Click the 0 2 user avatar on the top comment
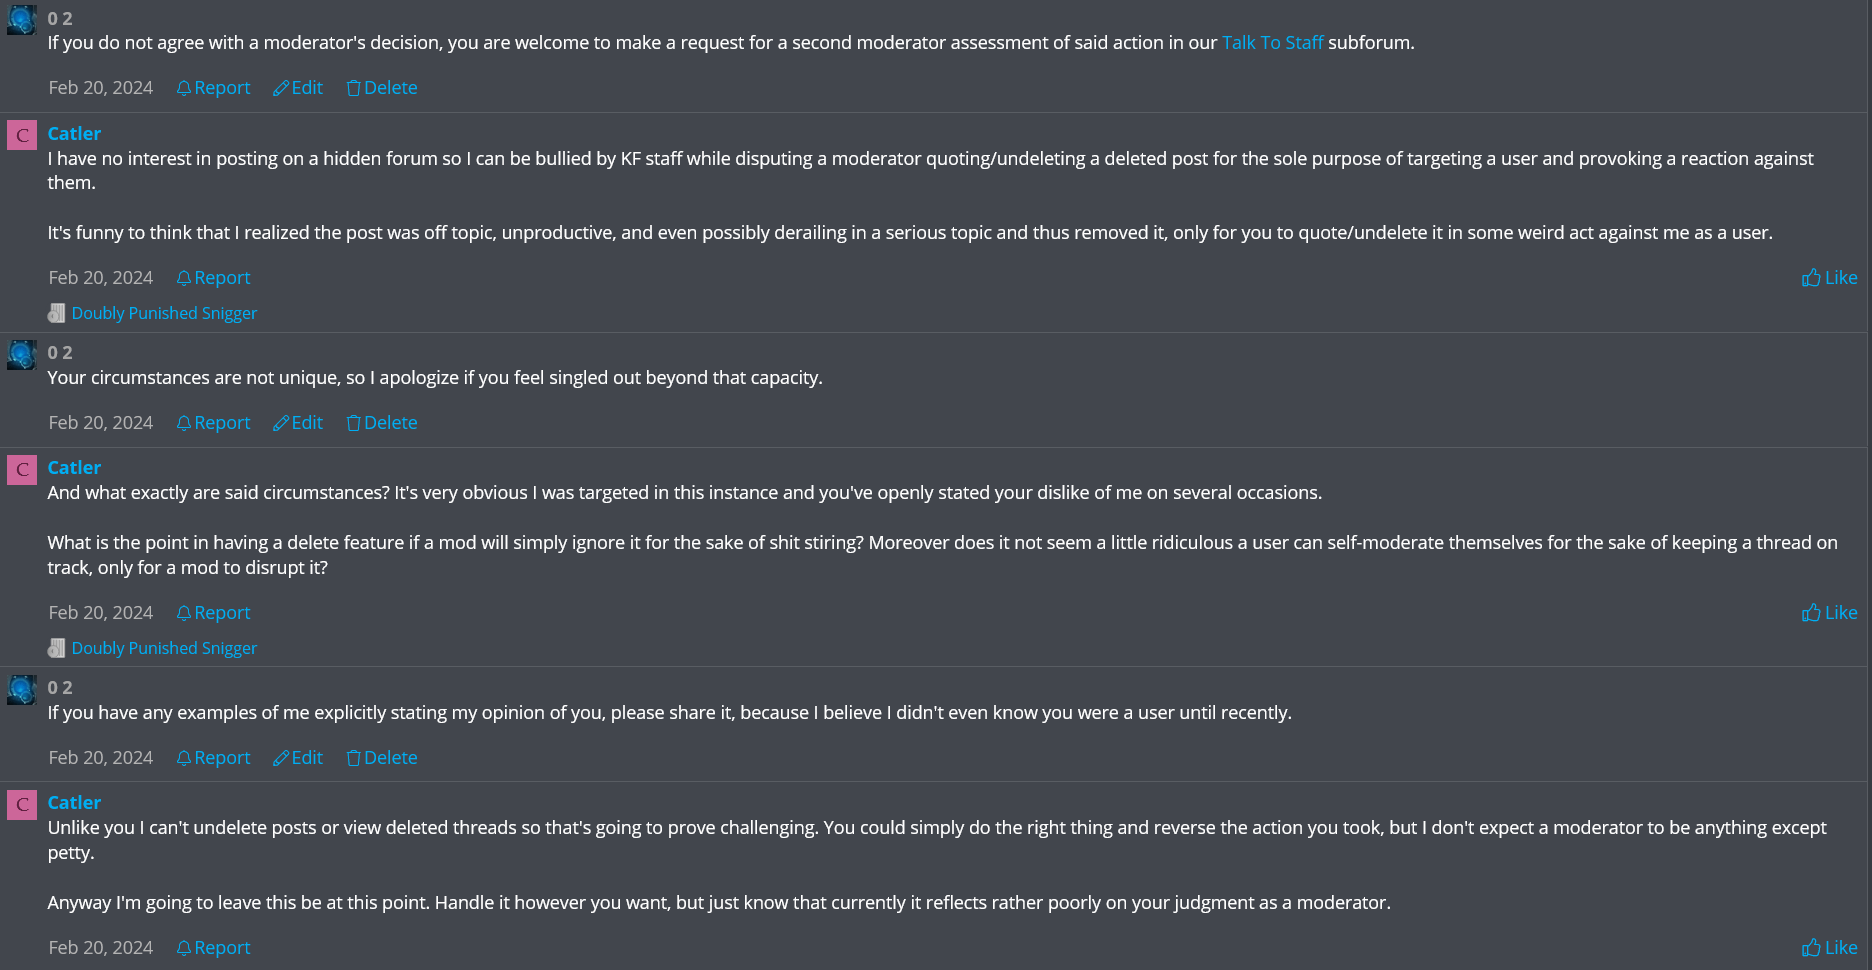 click(x=22, y=20)
